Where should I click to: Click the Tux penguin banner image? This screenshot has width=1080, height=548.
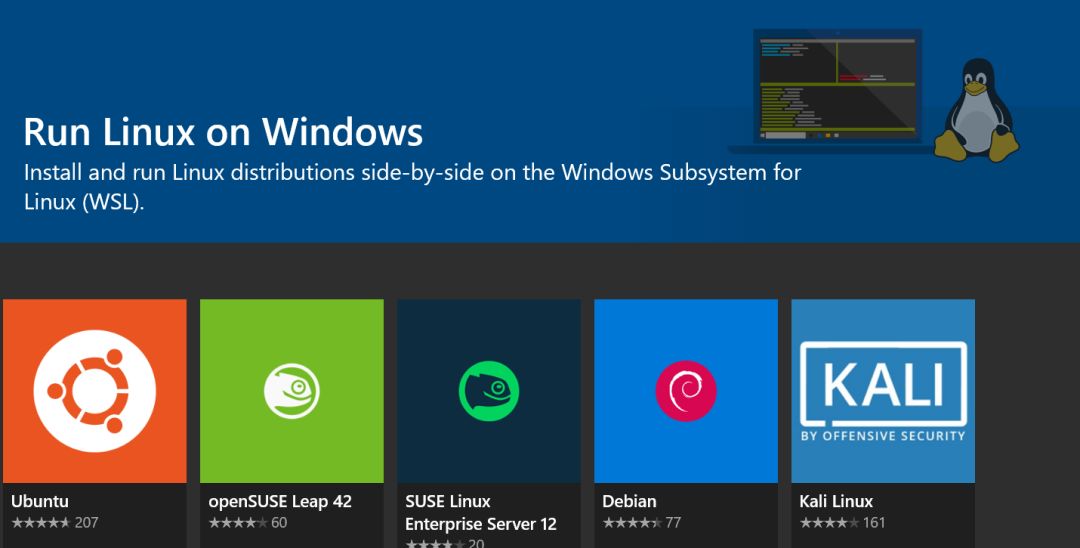[x=977, y=110]
